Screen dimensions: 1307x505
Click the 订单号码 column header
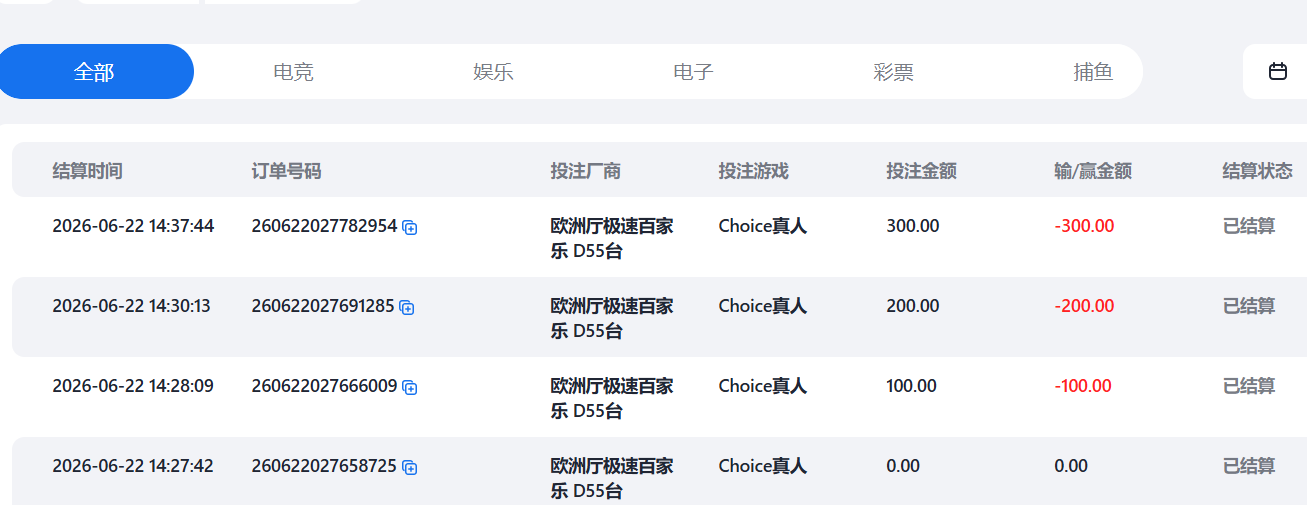pyautogui.click(x=286, y=171)
